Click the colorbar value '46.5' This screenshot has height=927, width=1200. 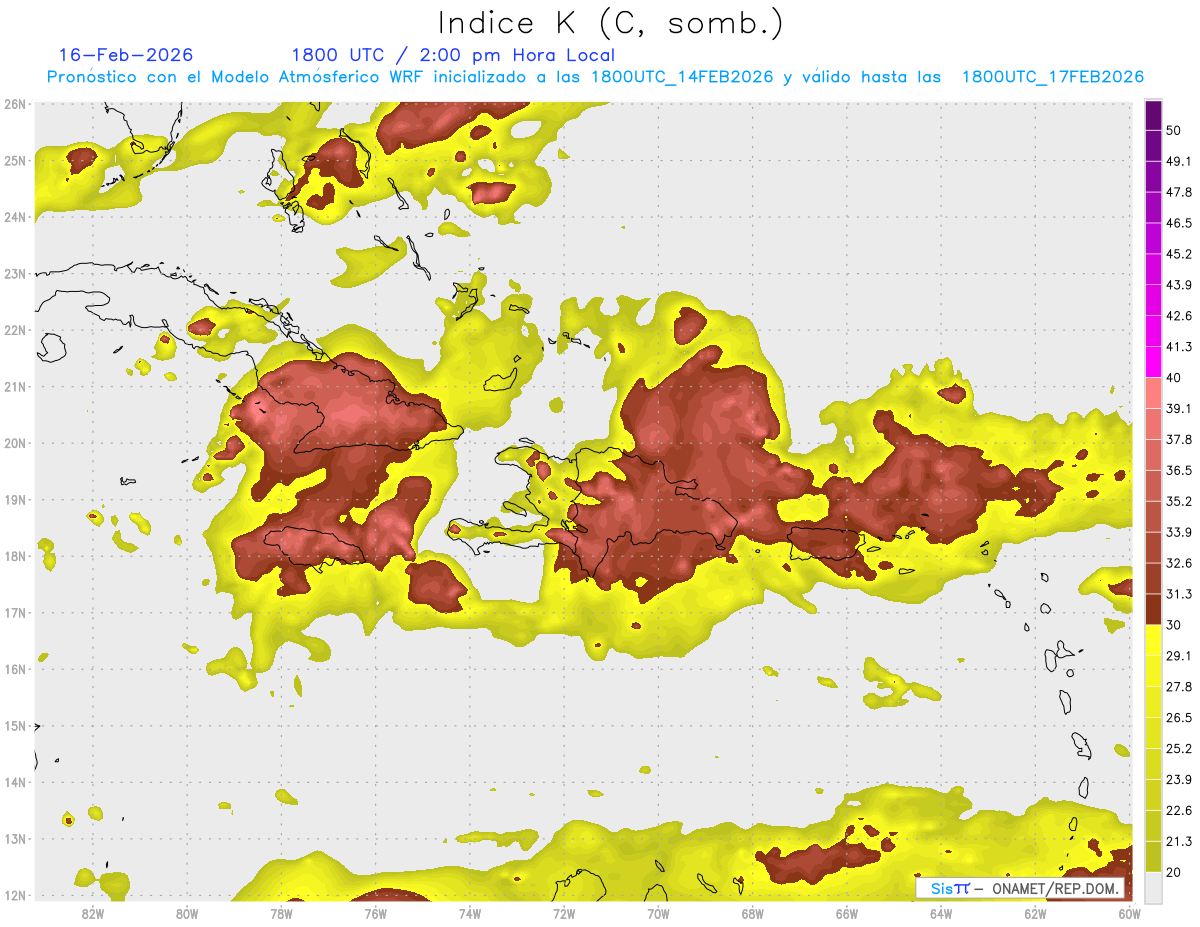pyautogui.click(x=1179, y=223)
